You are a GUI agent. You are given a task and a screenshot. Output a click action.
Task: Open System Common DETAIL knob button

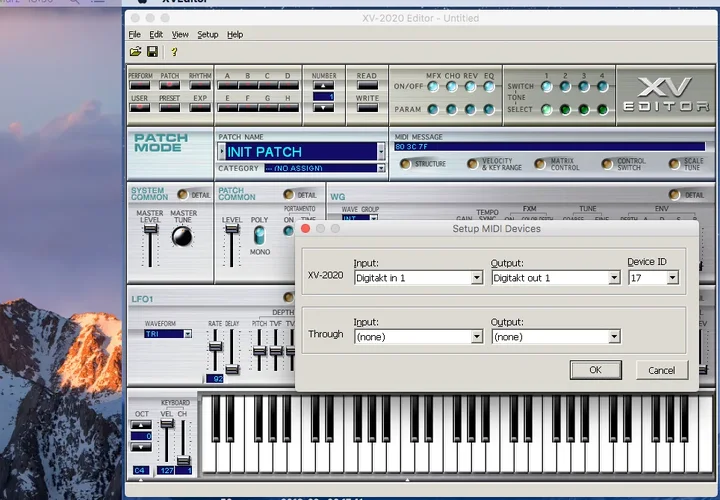point(183,195)
